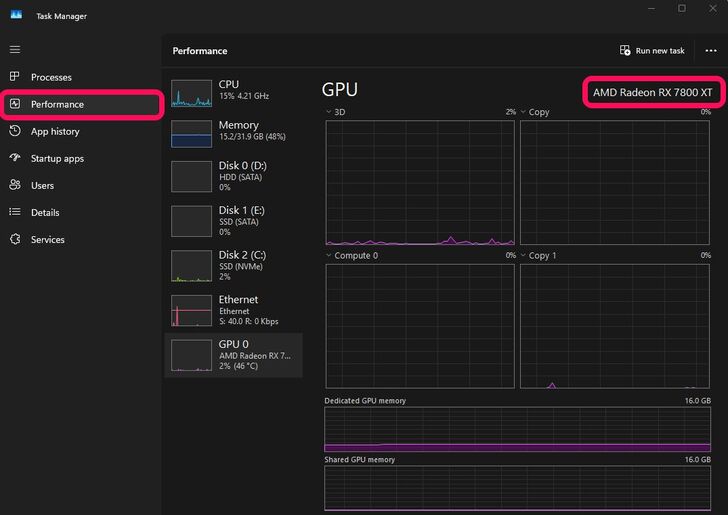Go to the Processes page
The image size is (728, 515).
coord(82,77)
